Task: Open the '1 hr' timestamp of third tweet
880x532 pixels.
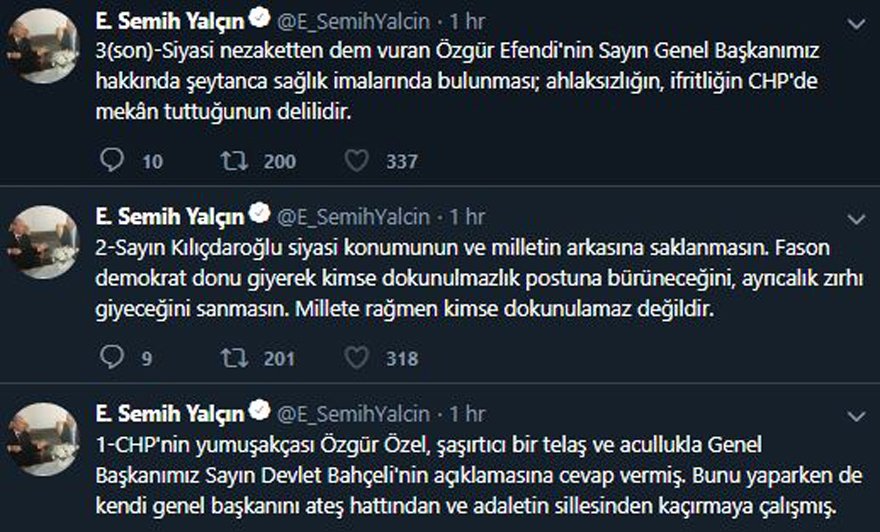Action: 466,413
